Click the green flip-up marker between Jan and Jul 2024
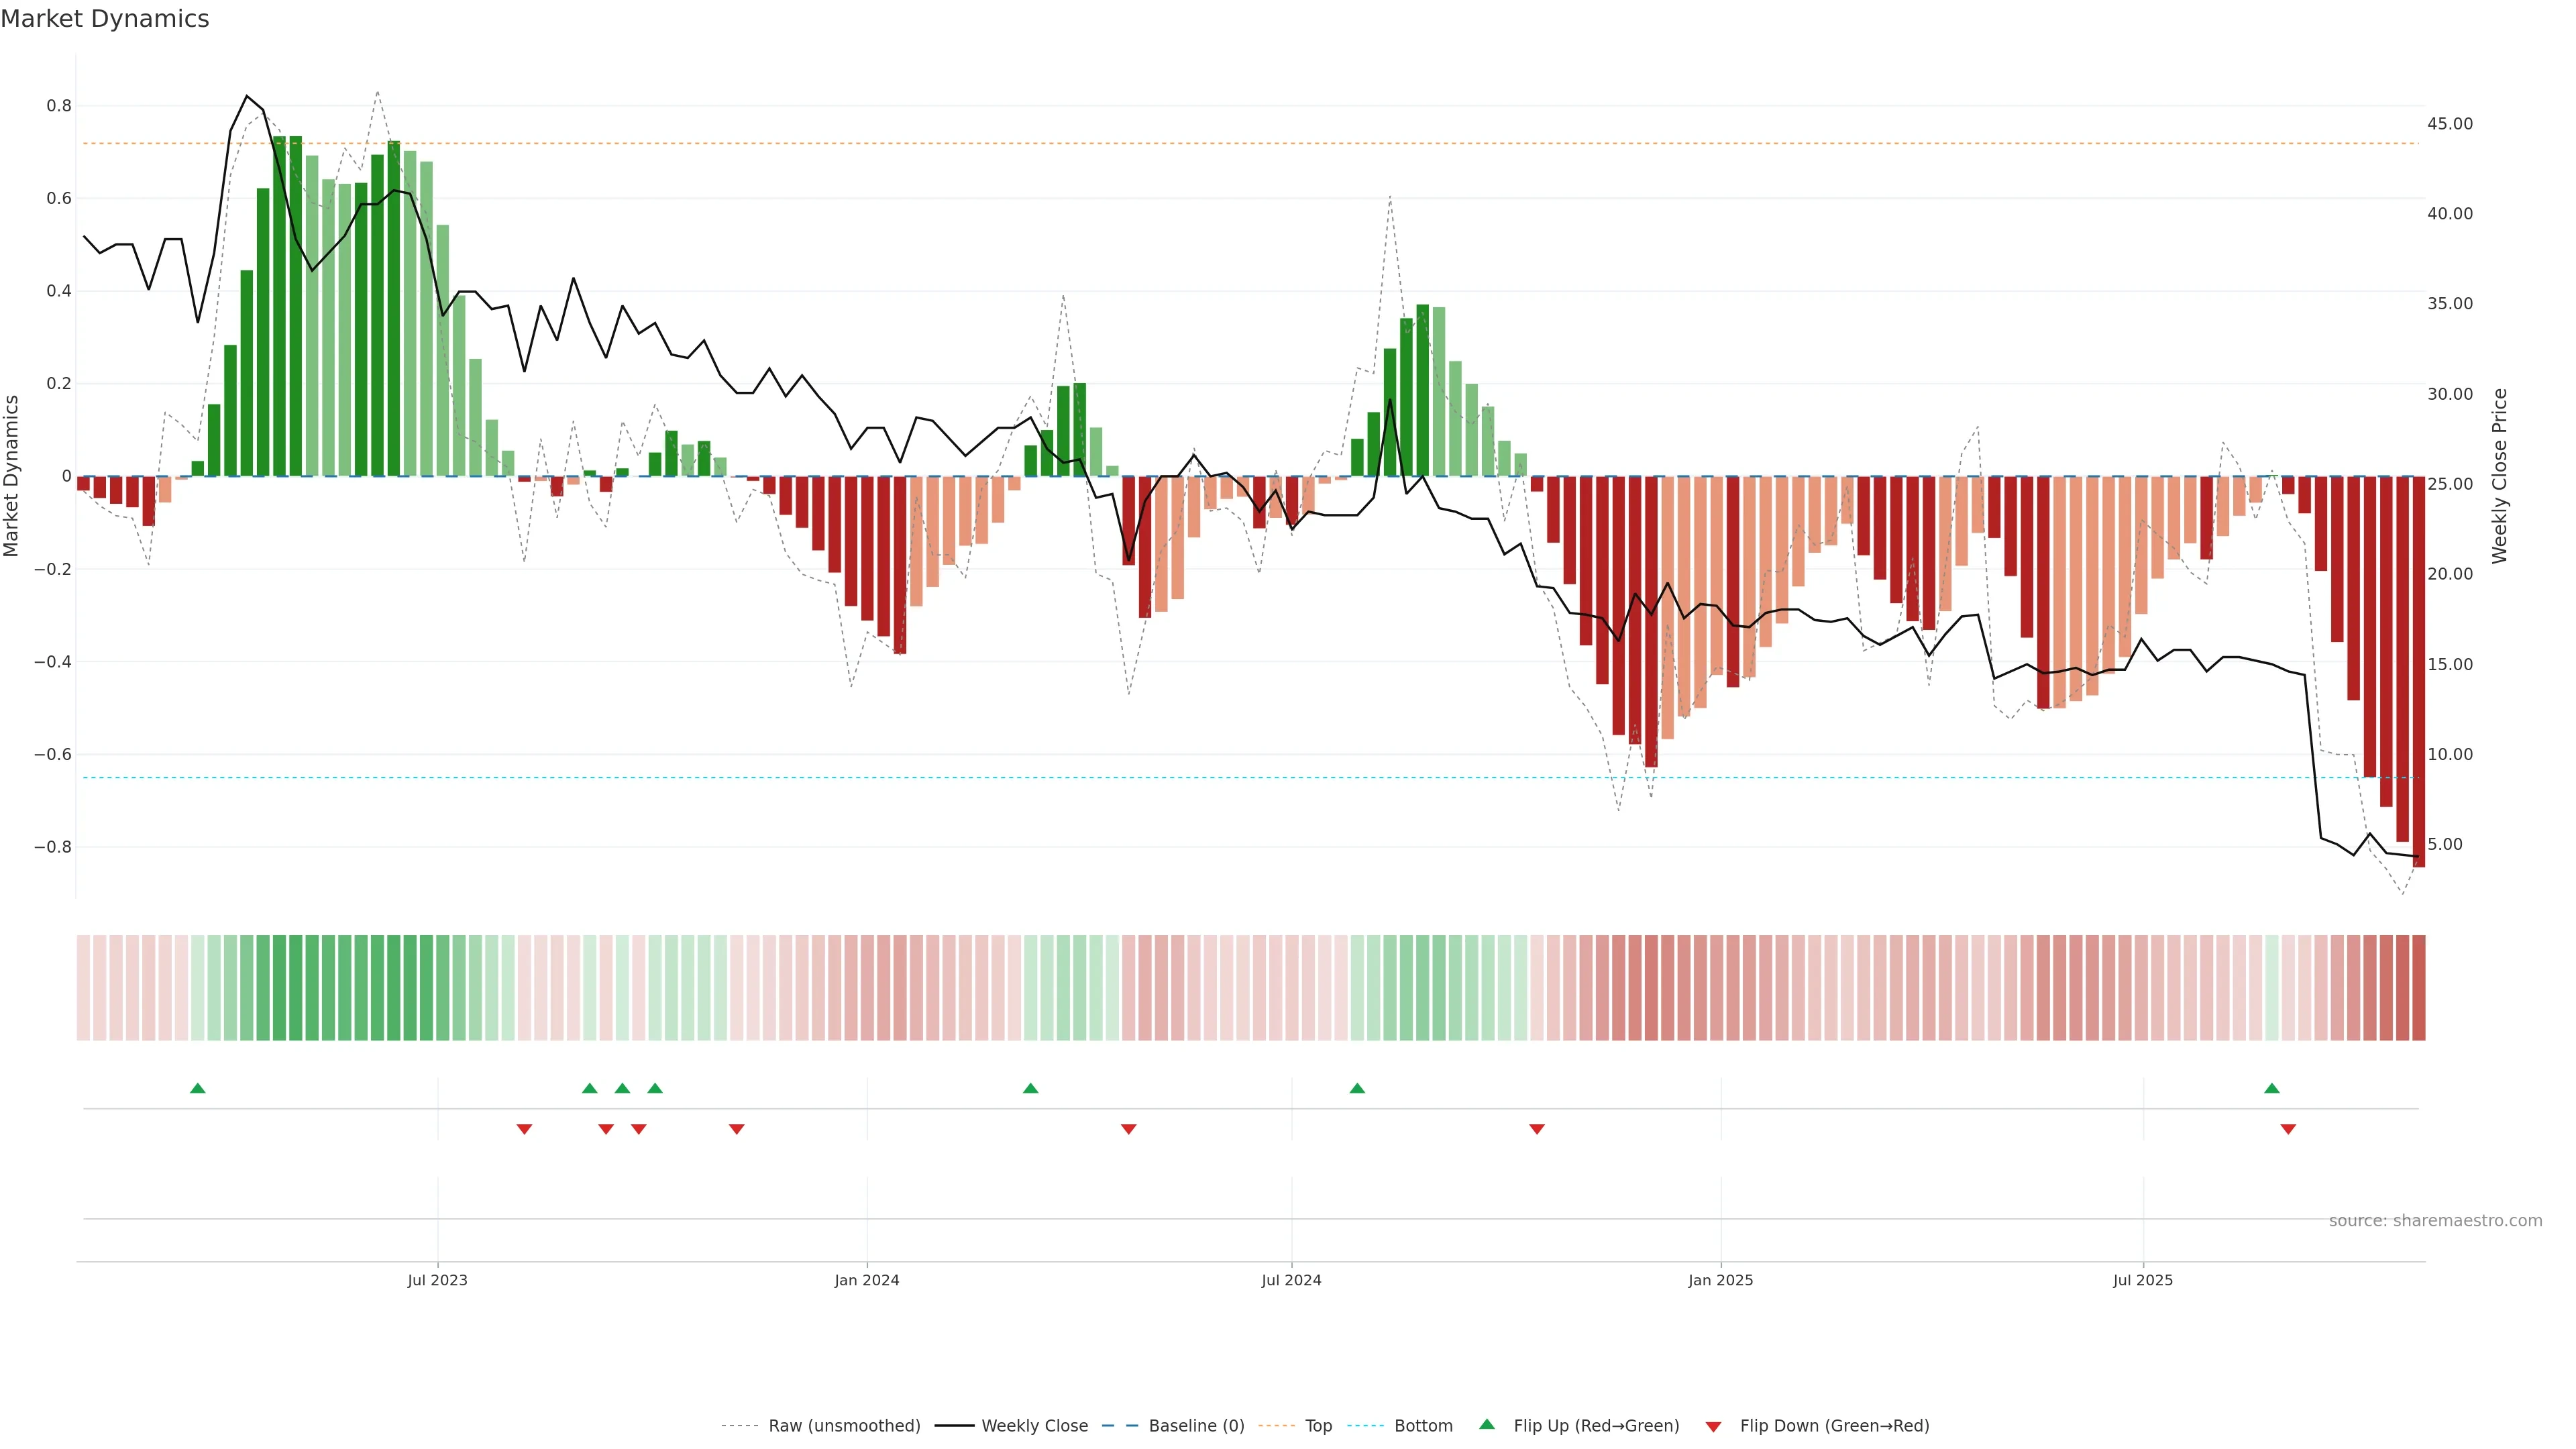 (1031, 1088)
